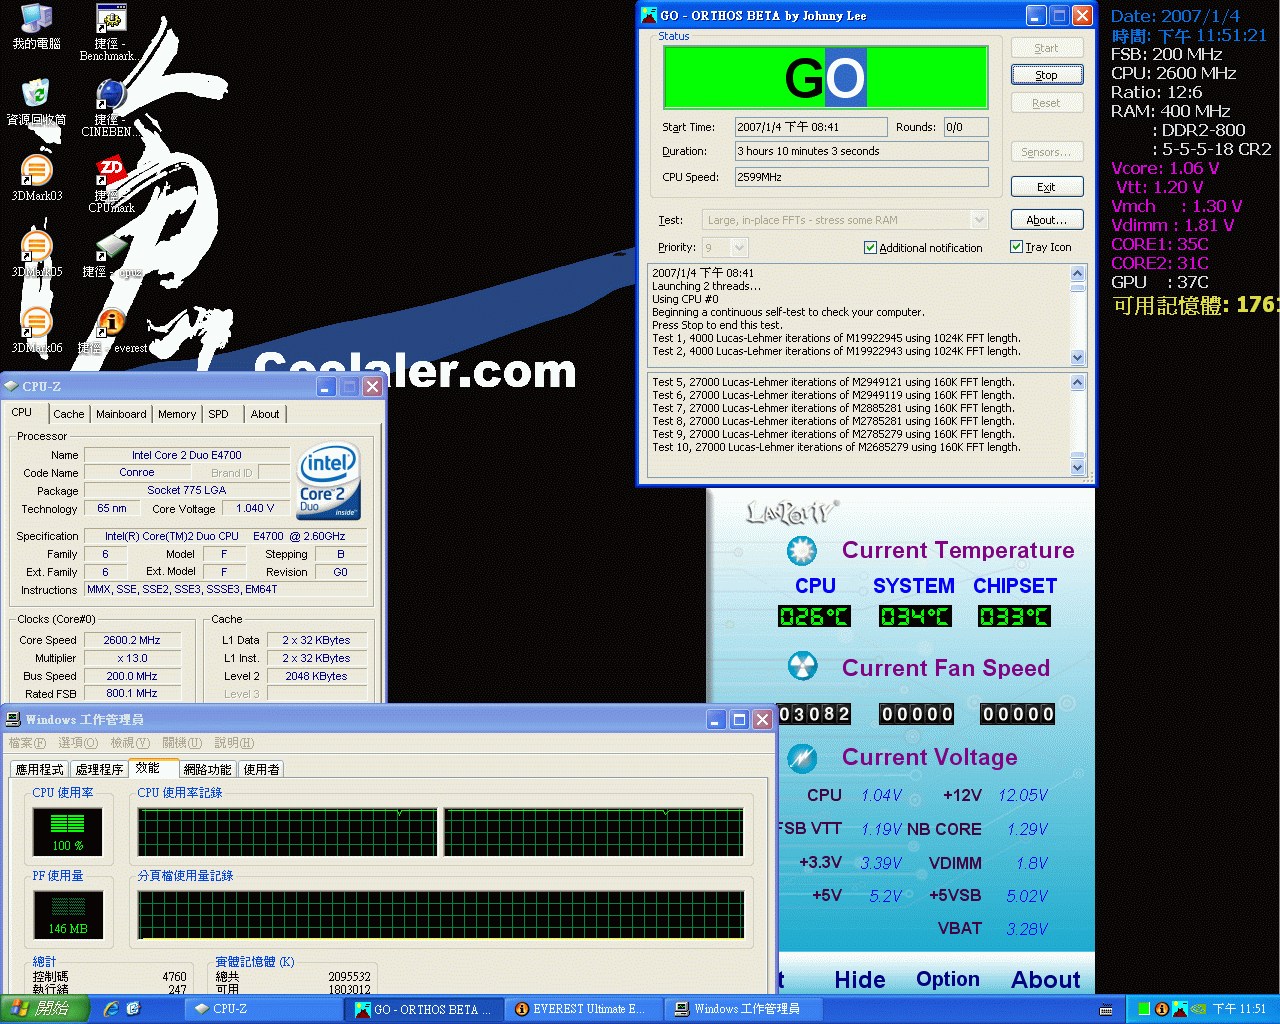1280x1024 pixels.
Task: Click the temperature sun icon in the monitor panel
Action: (x=801, y=550)
